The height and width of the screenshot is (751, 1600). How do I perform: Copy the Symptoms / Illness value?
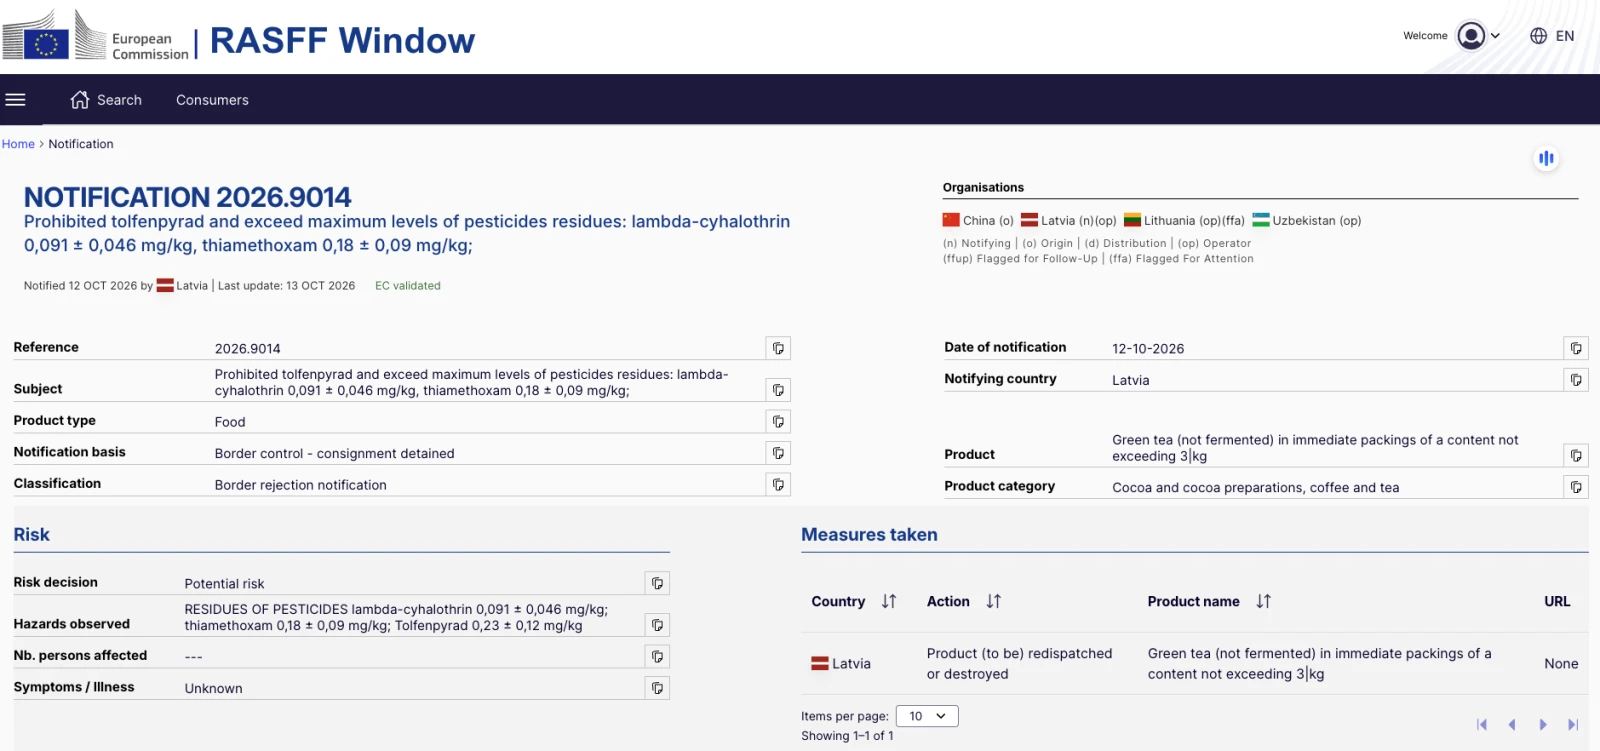[657, 688]
